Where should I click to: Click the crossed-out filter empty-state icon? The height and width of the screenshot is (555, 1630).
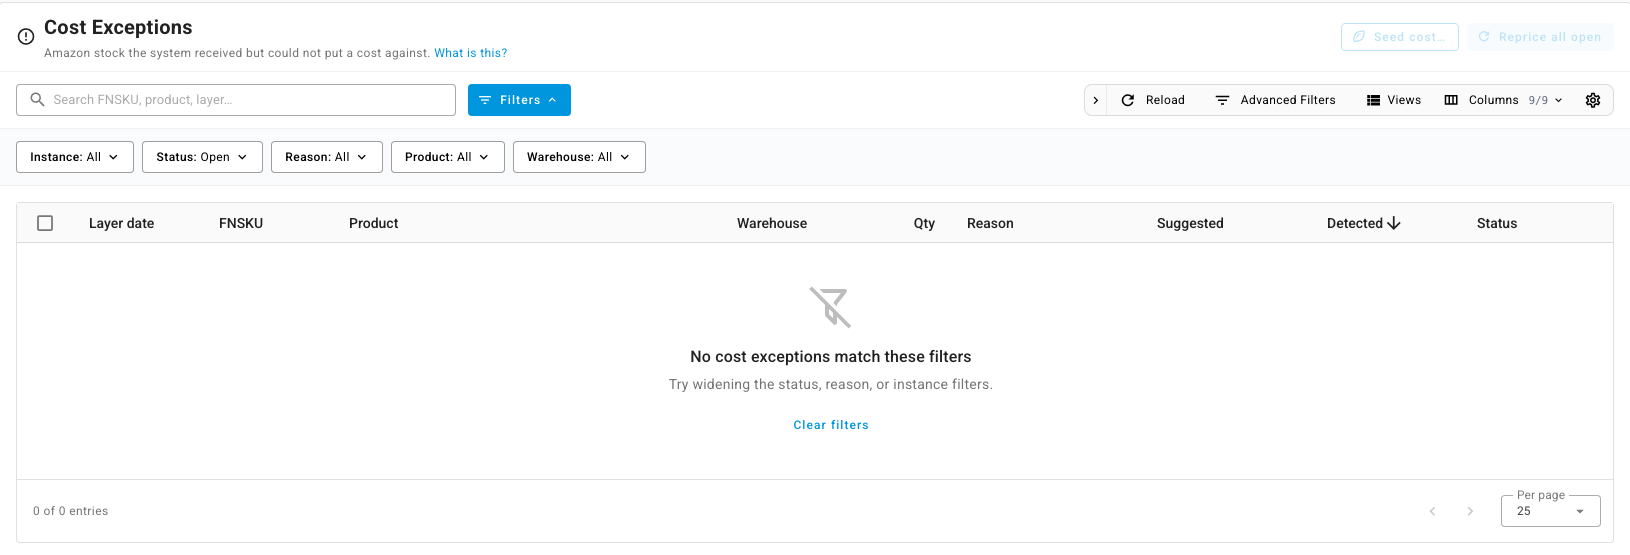tap(830, 307)
